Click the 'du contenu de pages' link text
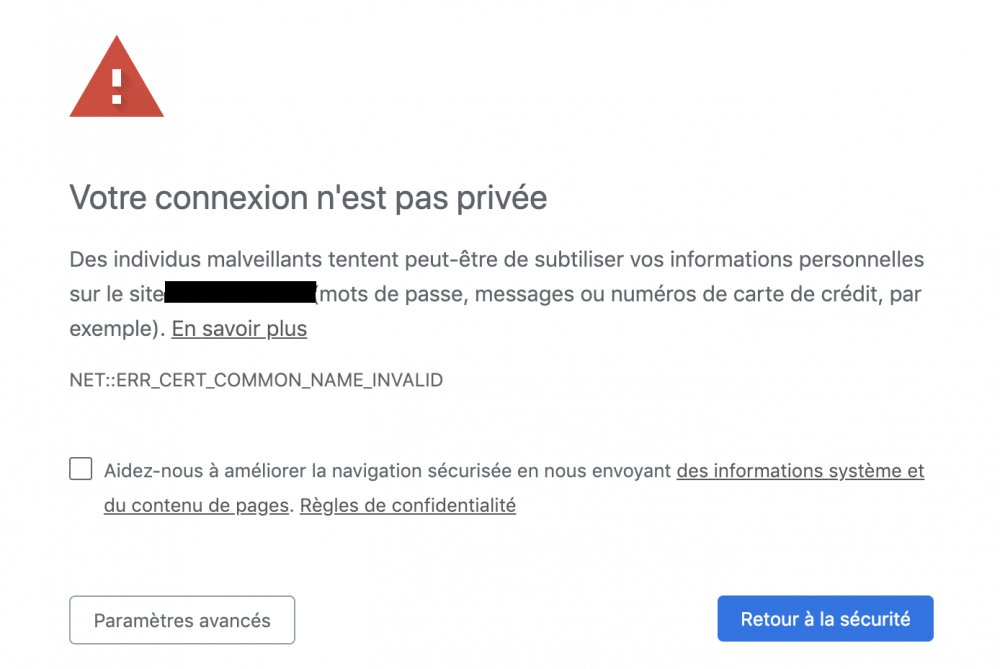This screenshot has width=1000, height=669. click(x=196, y=505)
